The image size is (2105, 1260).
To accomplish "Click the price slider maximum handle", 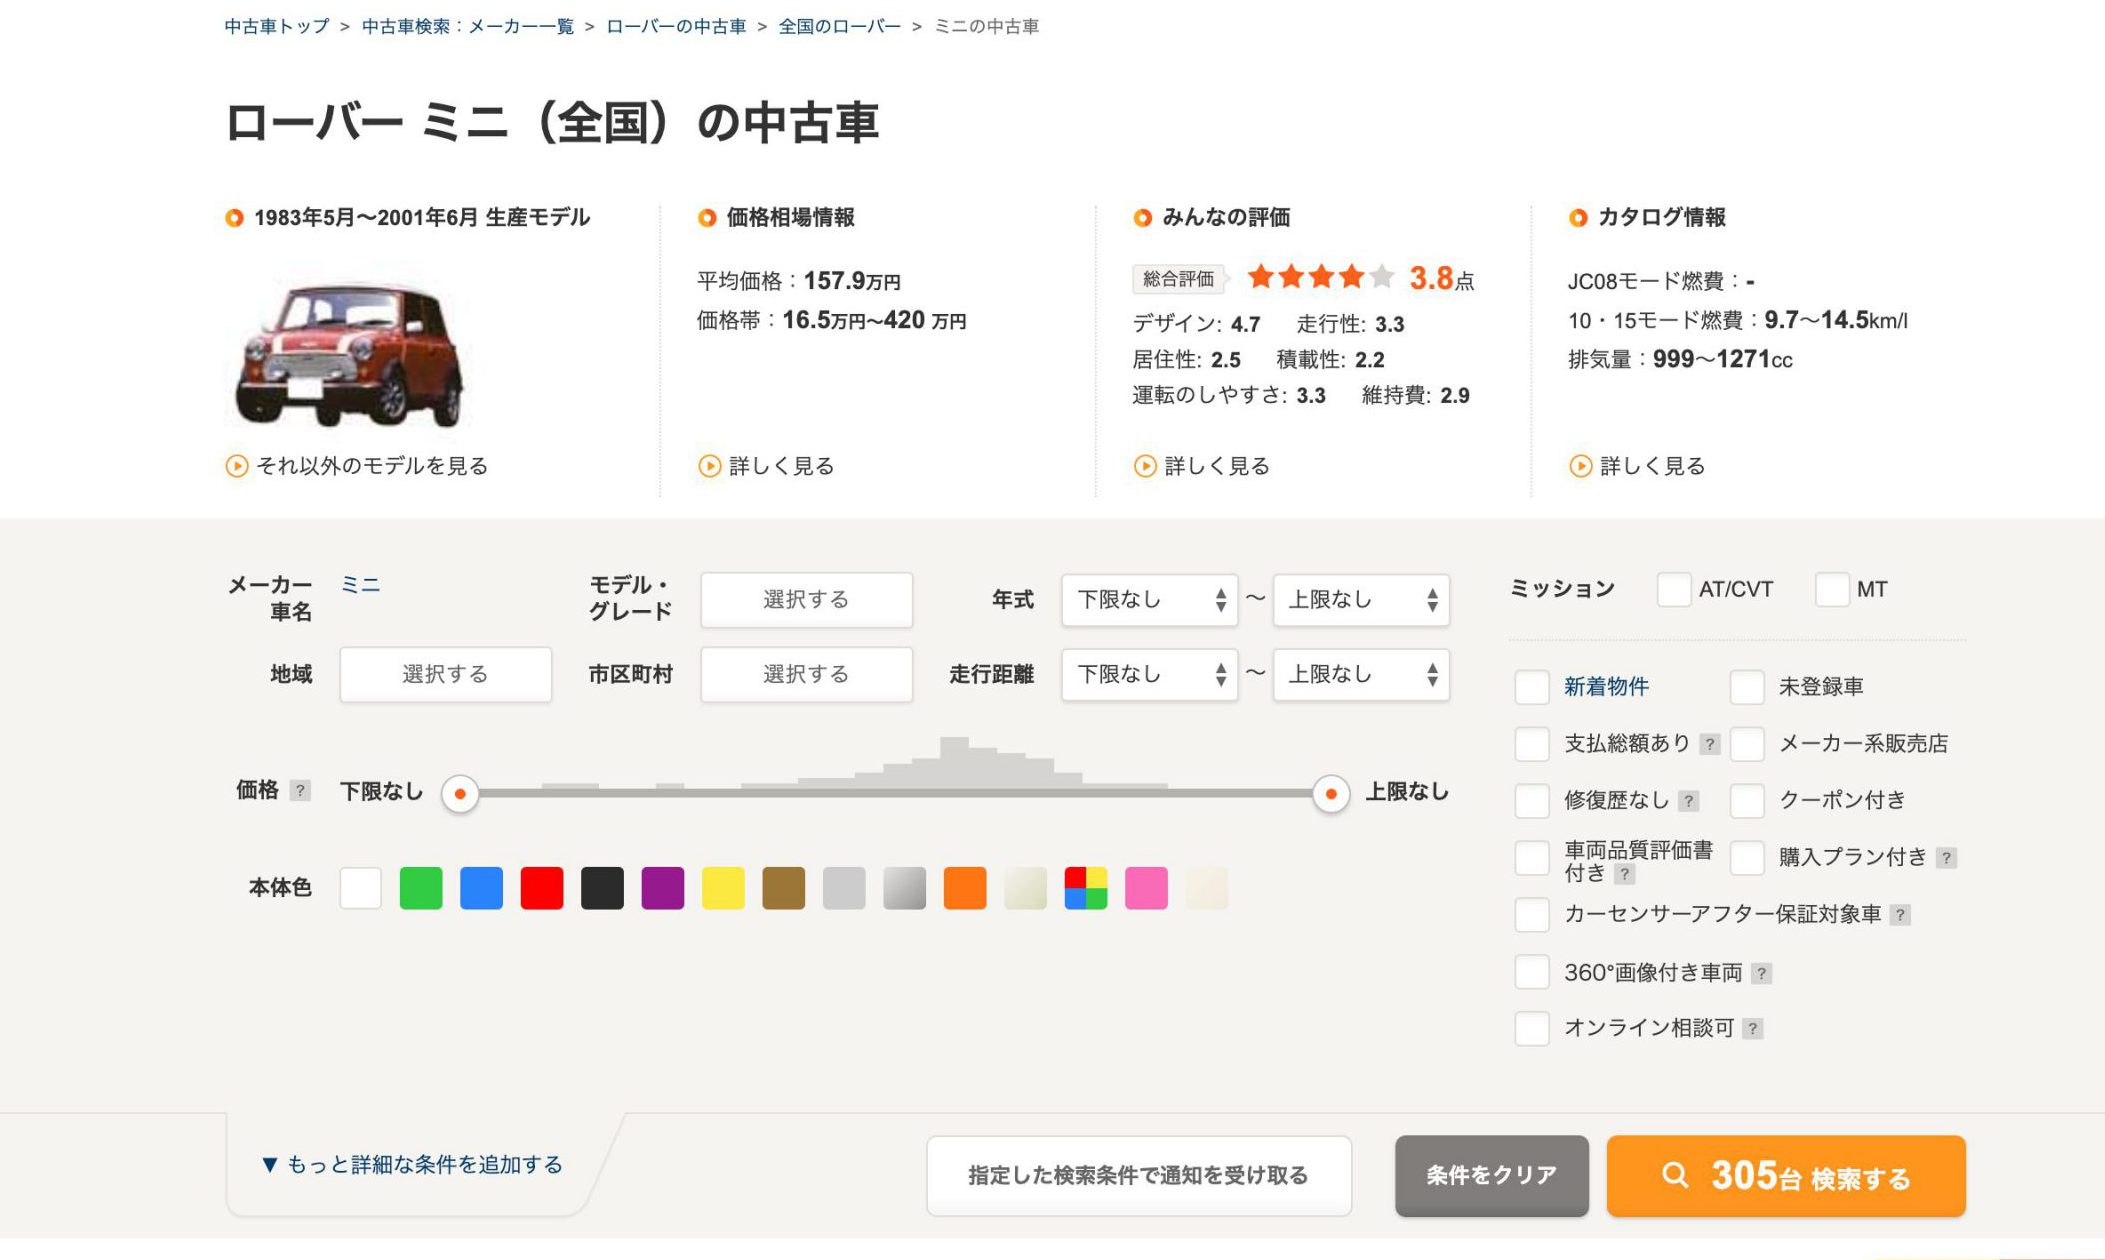I will point(1331,794).
